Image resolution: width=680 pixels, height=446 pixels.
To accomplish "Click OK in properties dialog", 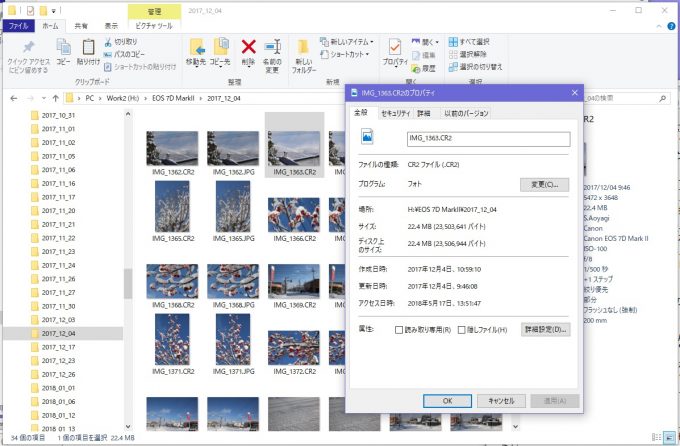I will tap(447, 401).
